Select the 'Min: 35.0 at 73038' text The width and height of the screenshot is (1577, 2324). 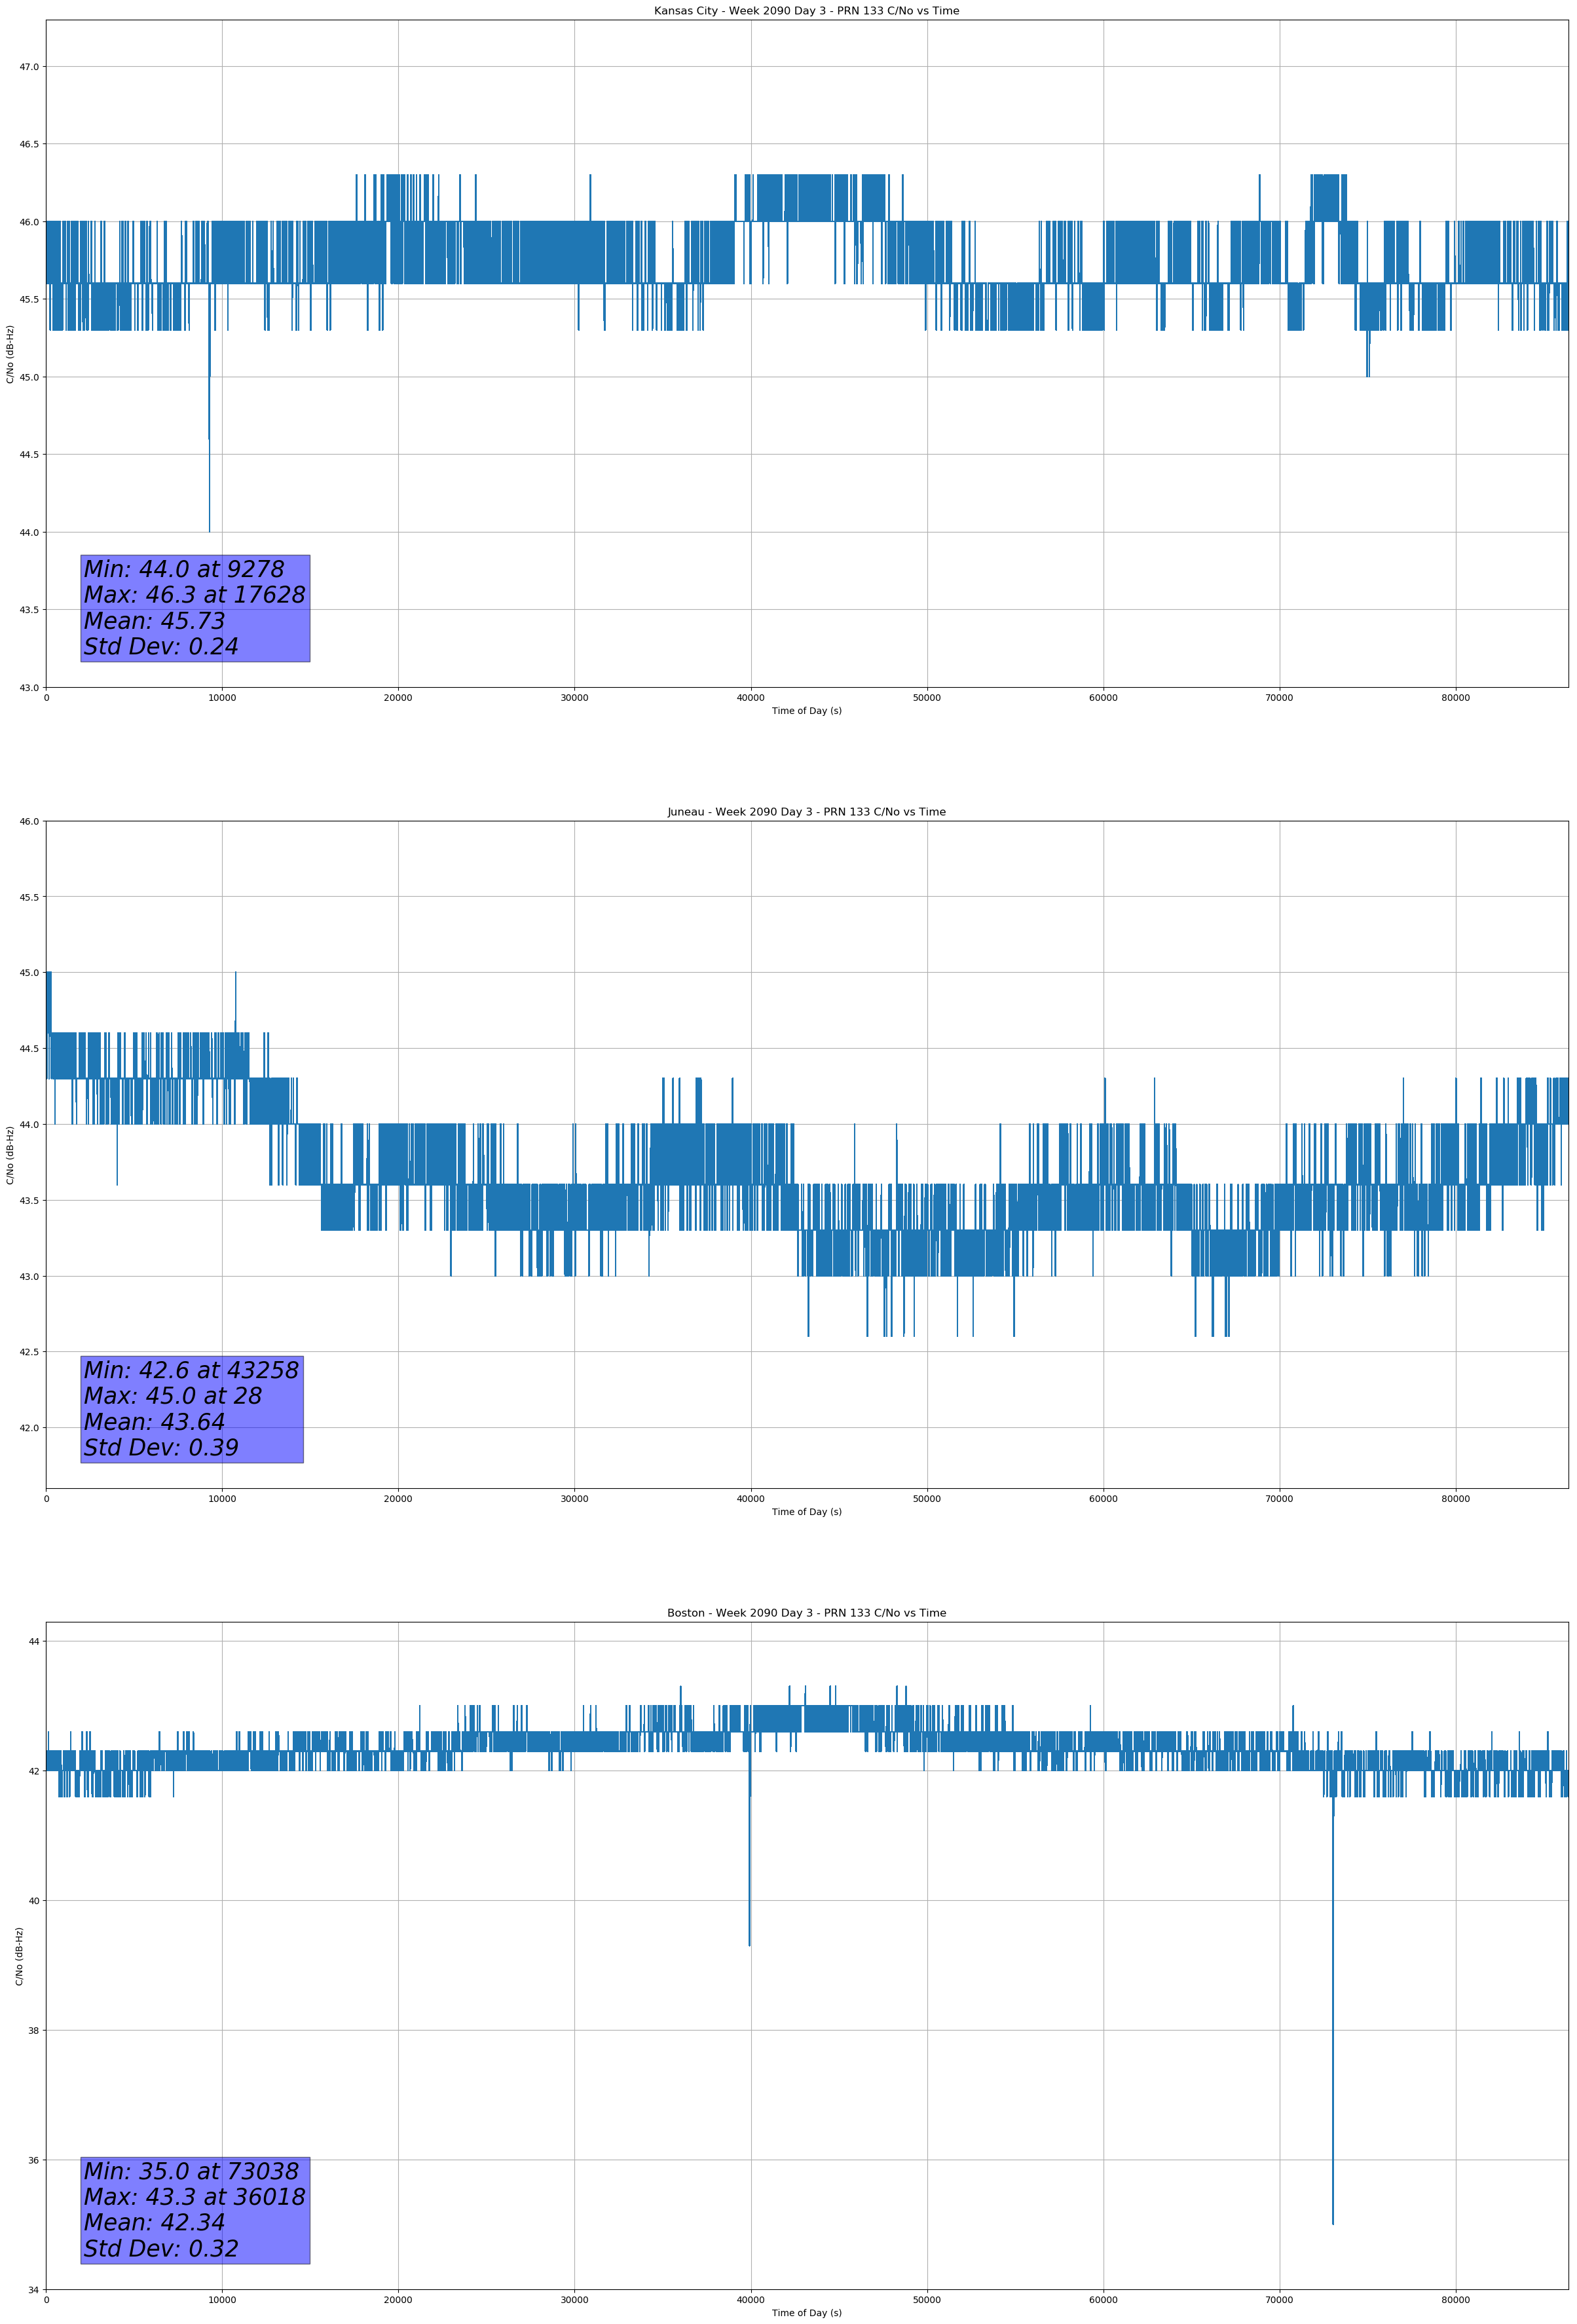pyautogui.click(x=191, y=2171)
